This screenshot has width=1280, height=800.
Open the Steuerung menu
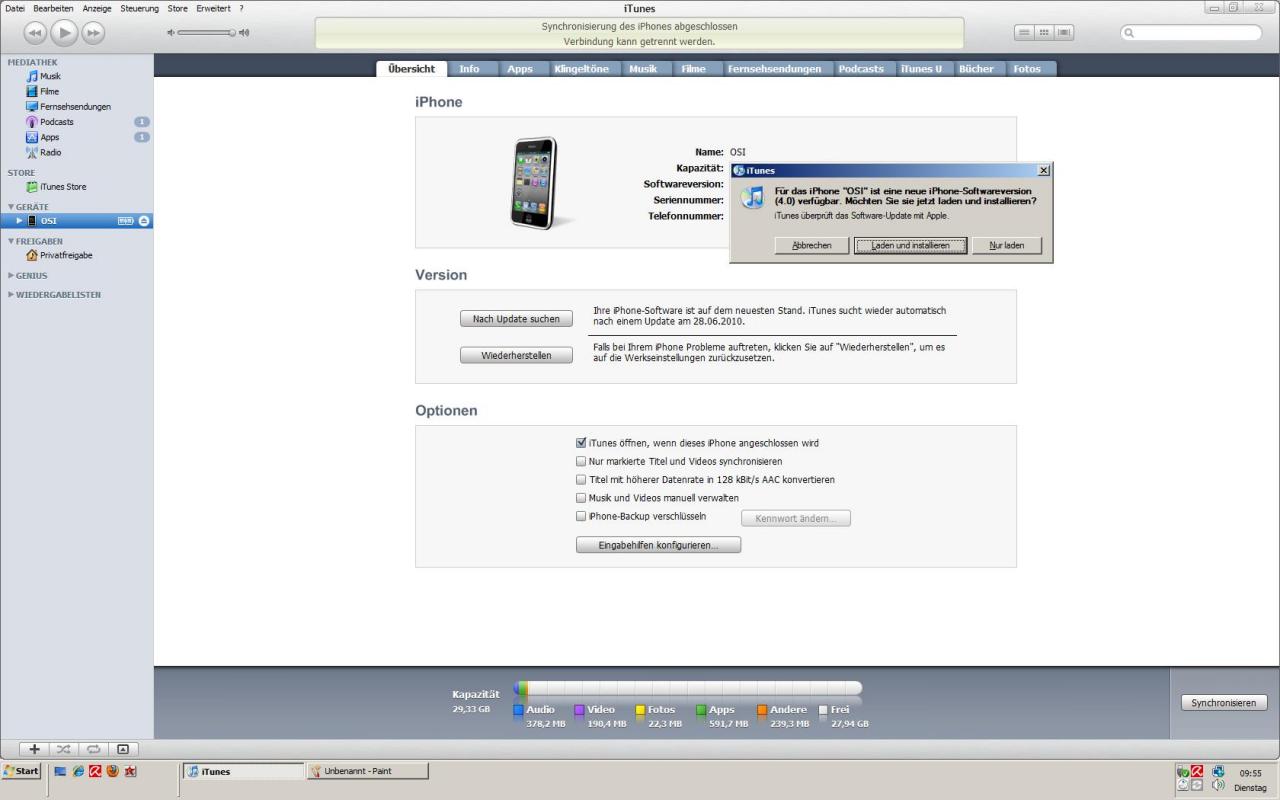(140, 8)
